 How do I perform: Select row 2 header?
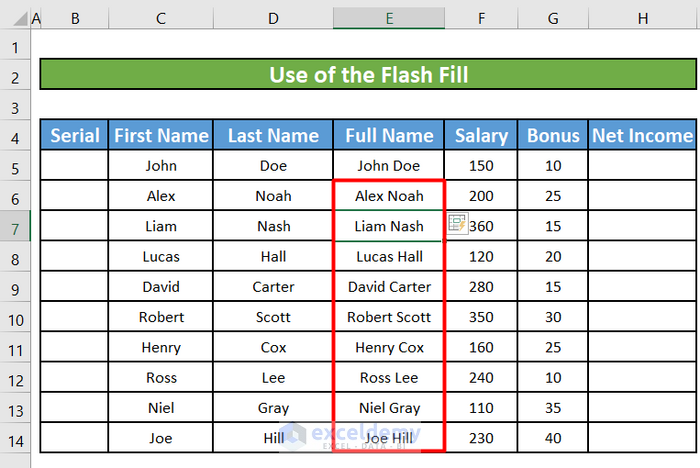[x=16, y=76]
